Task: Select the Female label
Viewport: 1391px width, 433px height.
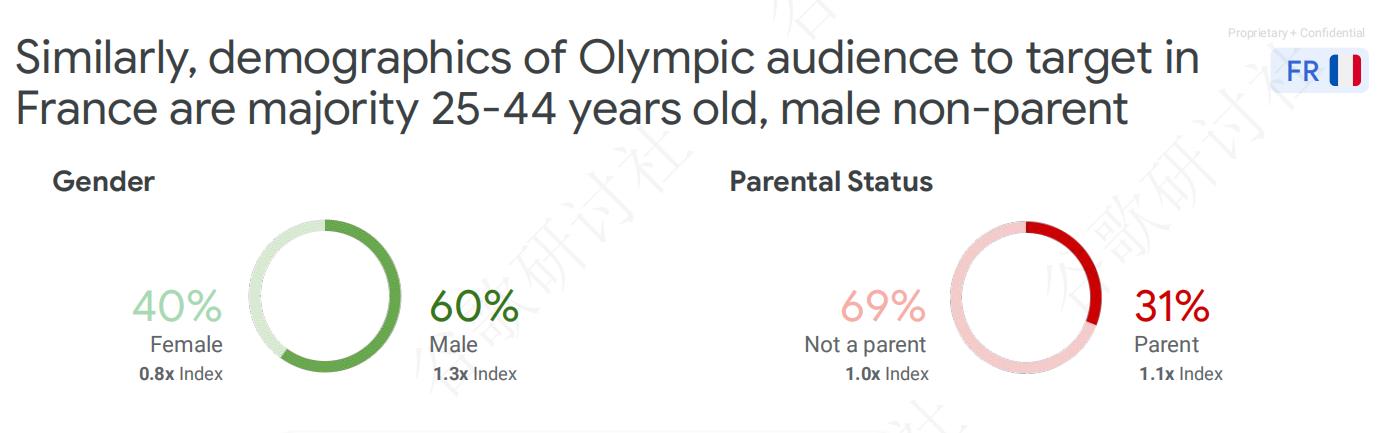Action: coord(186,345)
